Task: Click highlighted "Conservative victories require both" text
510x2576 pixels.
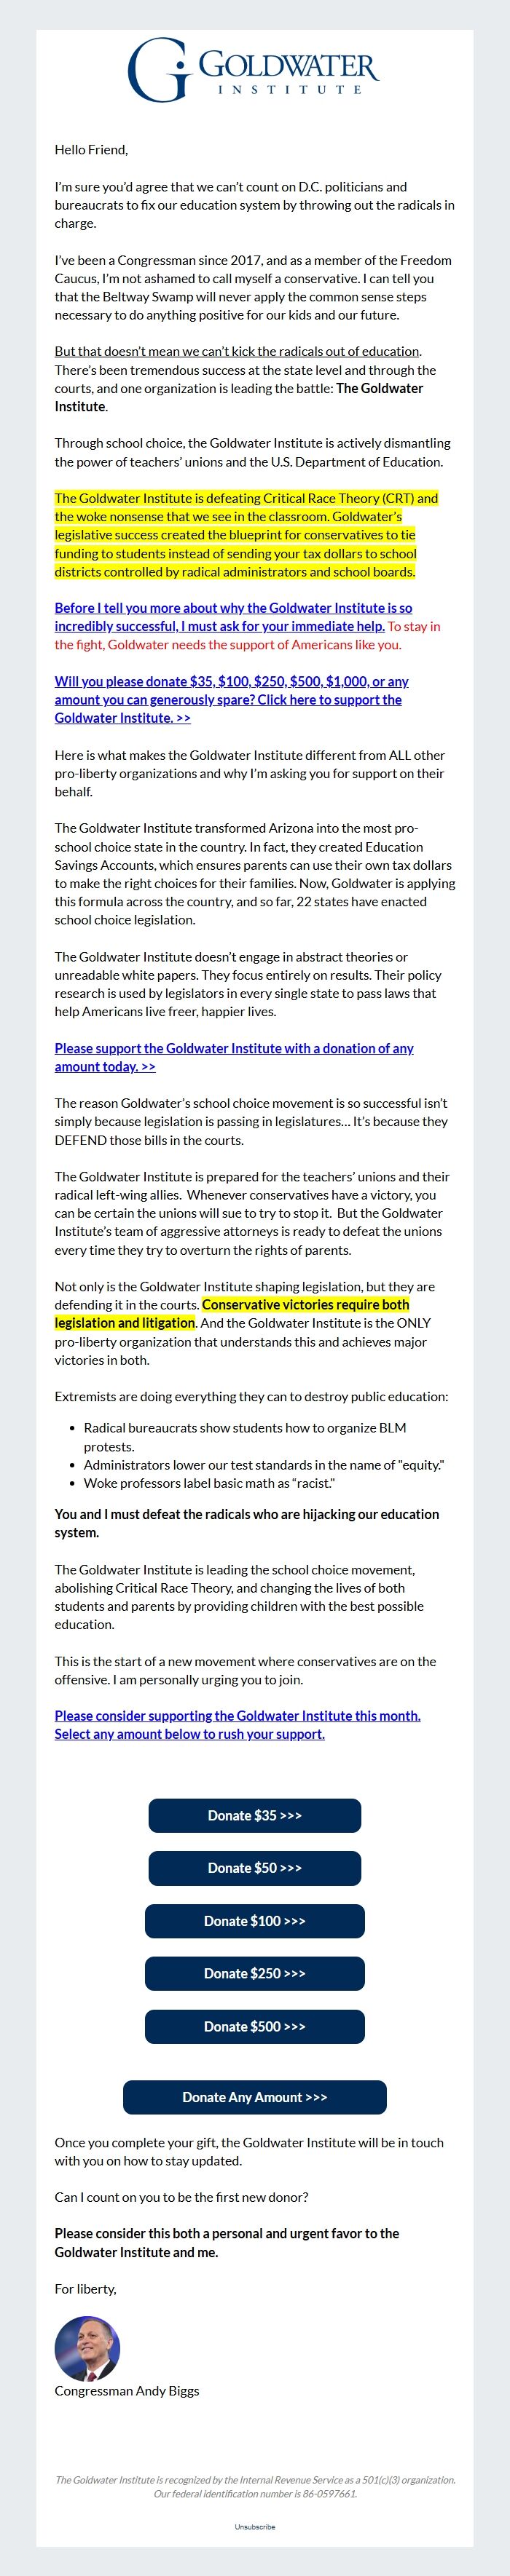Action: click(305, 1305)
